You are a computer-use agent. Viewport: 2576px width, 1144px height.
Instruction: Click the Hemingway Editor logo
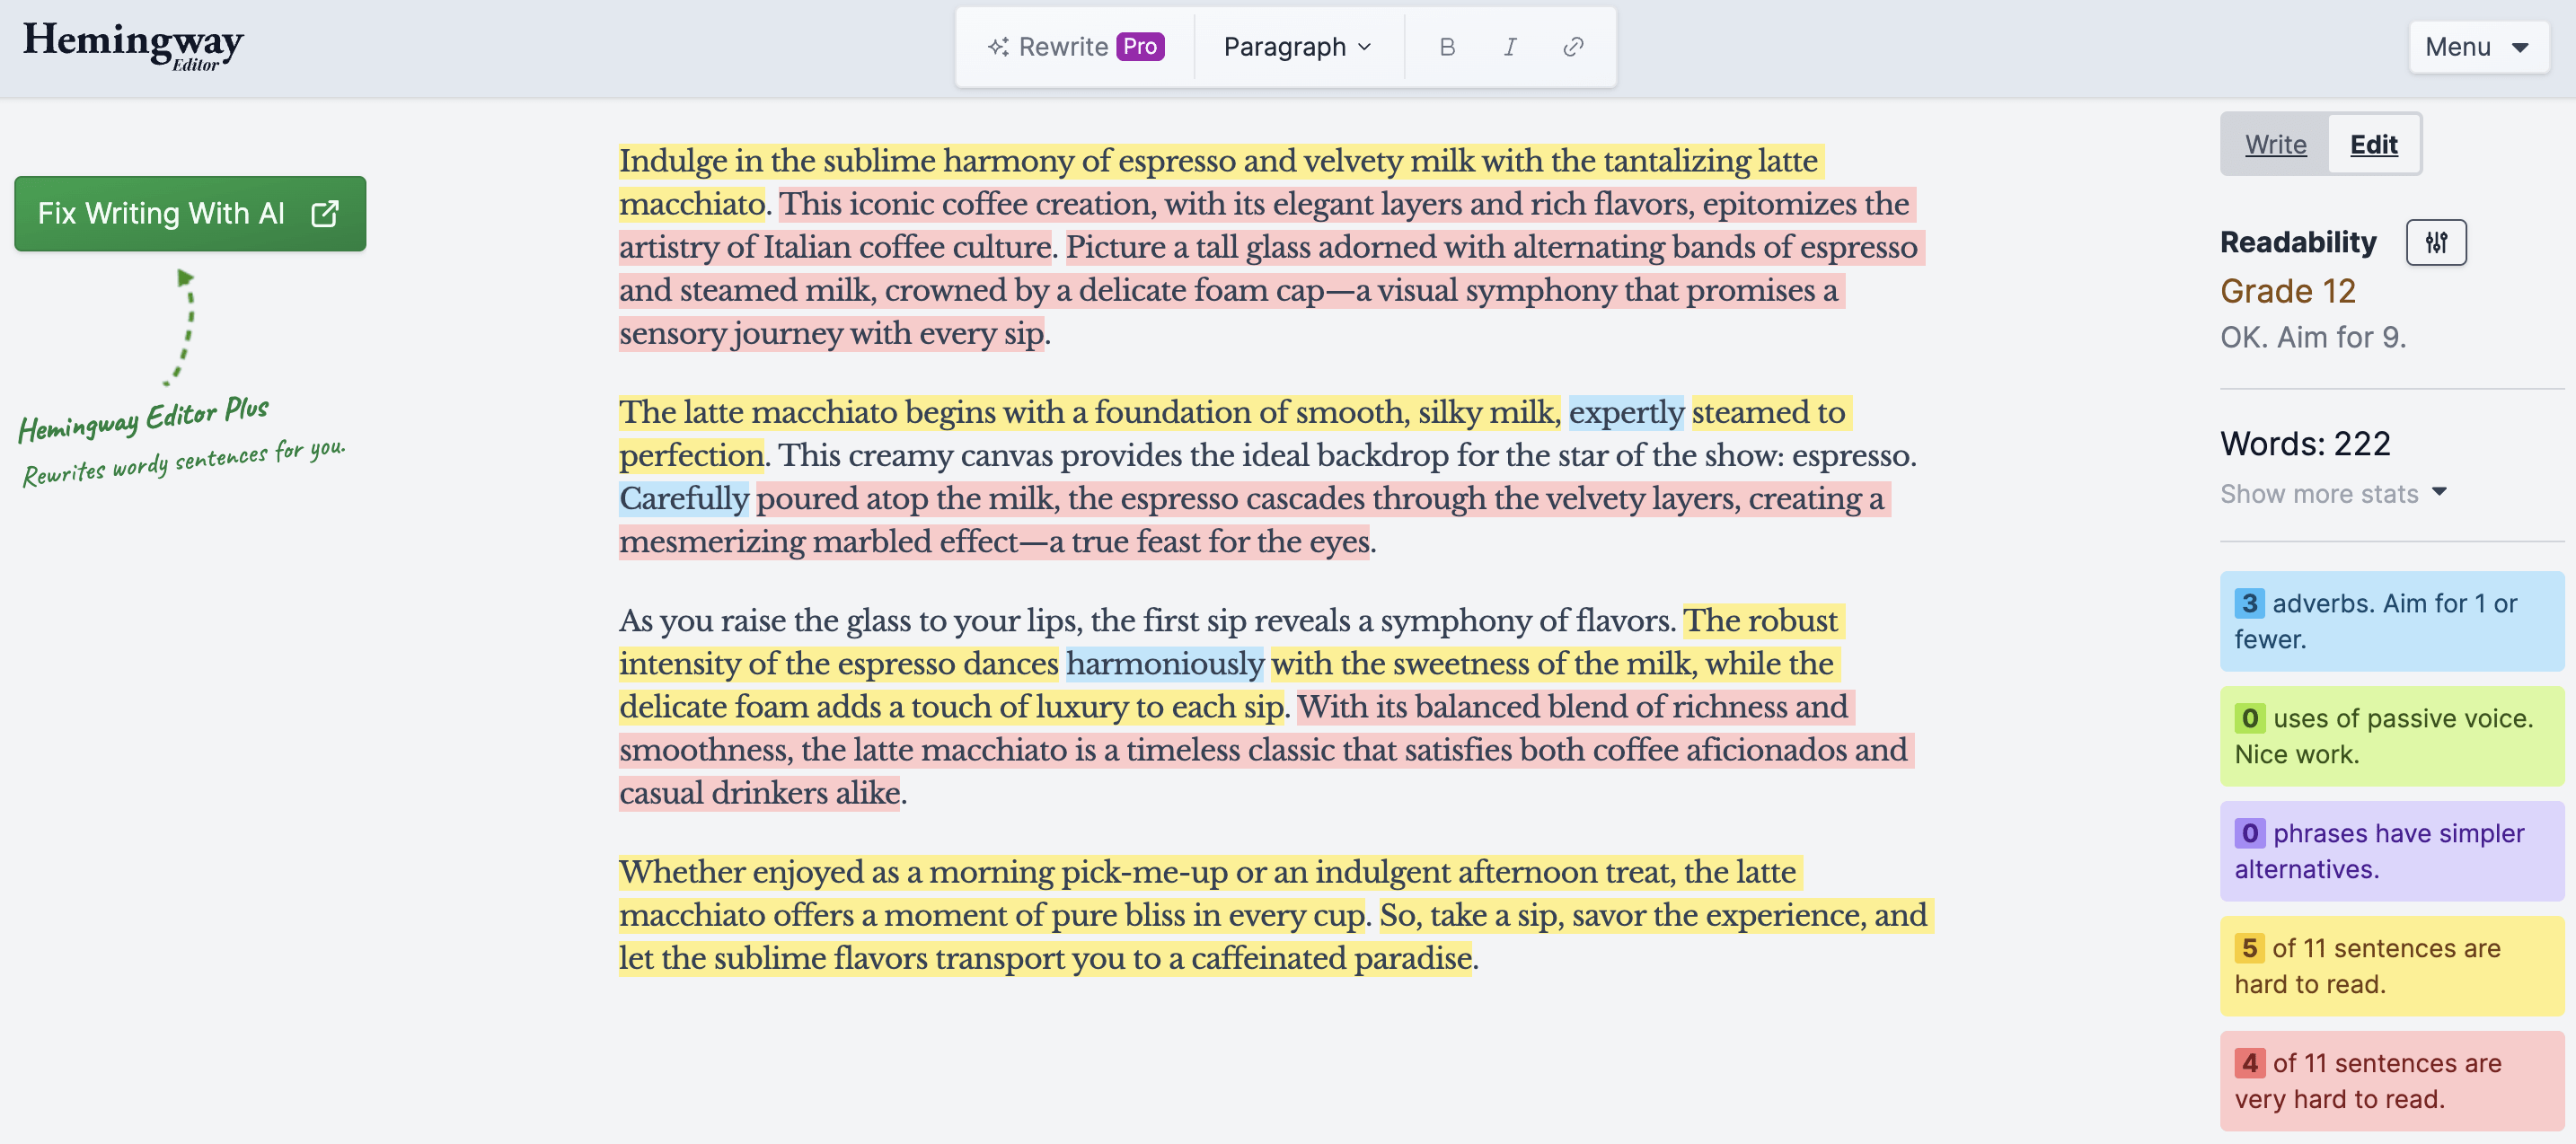[x=133, y=45]
